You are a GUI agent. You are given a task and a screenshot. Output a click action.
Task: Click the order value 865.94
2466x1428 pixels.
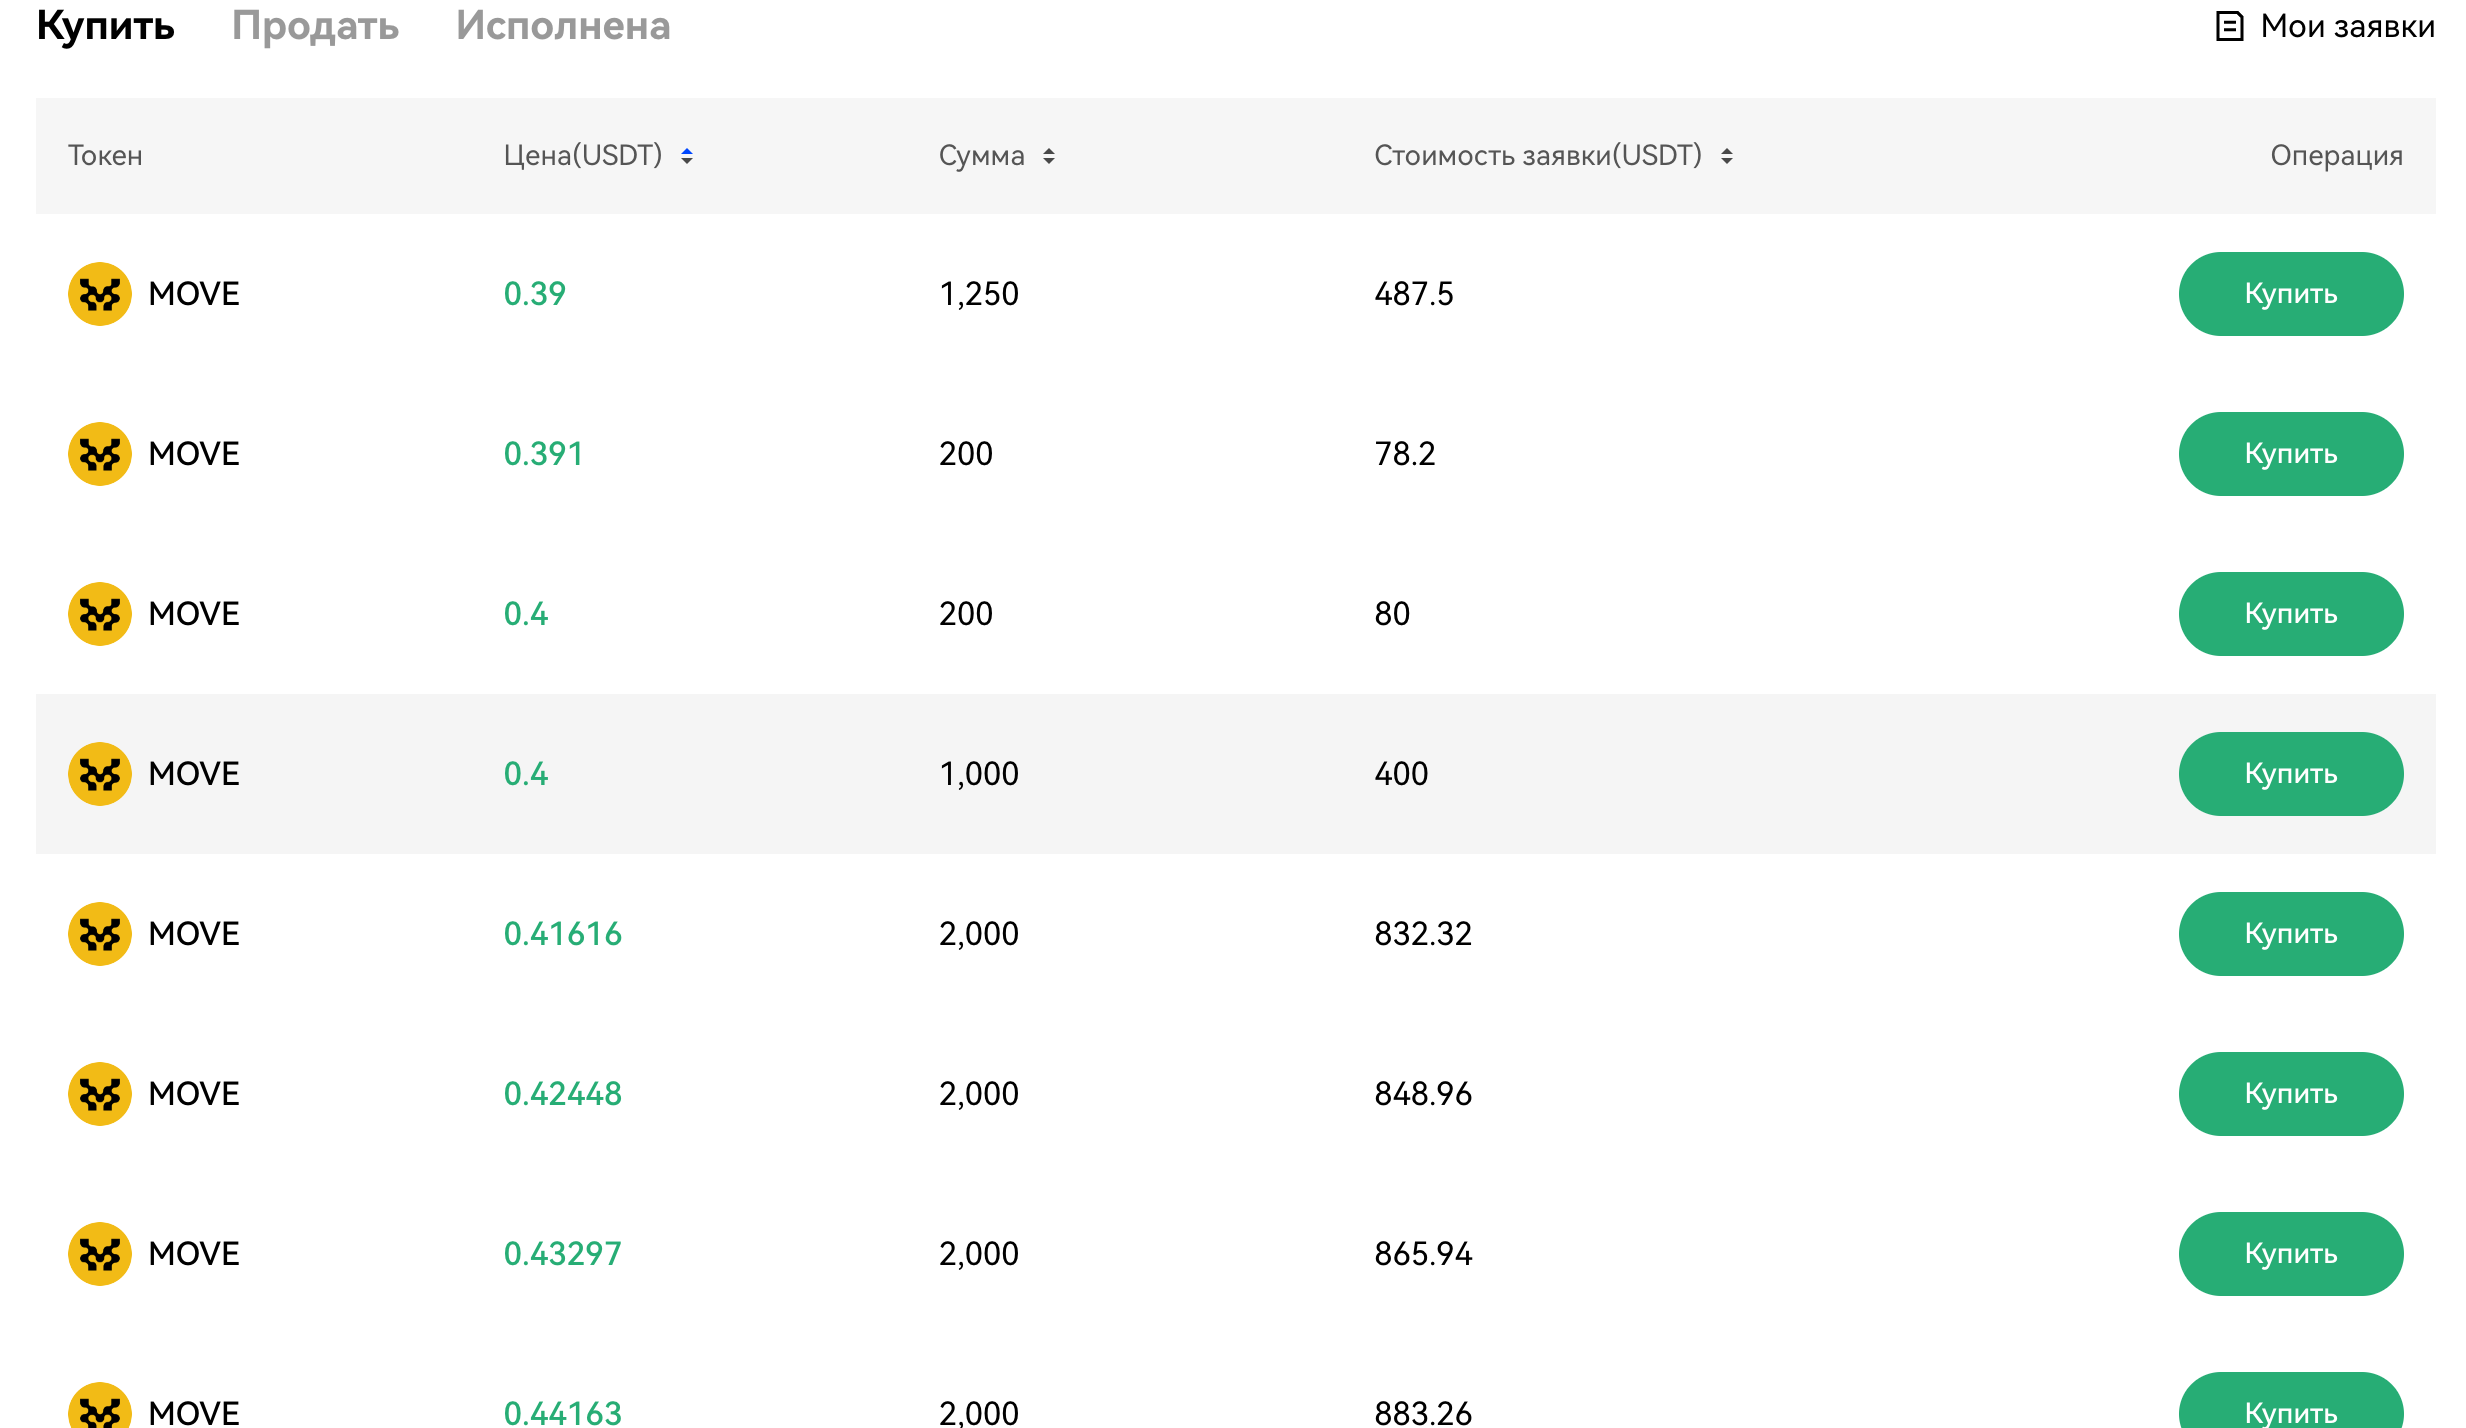point(1423,1254)
